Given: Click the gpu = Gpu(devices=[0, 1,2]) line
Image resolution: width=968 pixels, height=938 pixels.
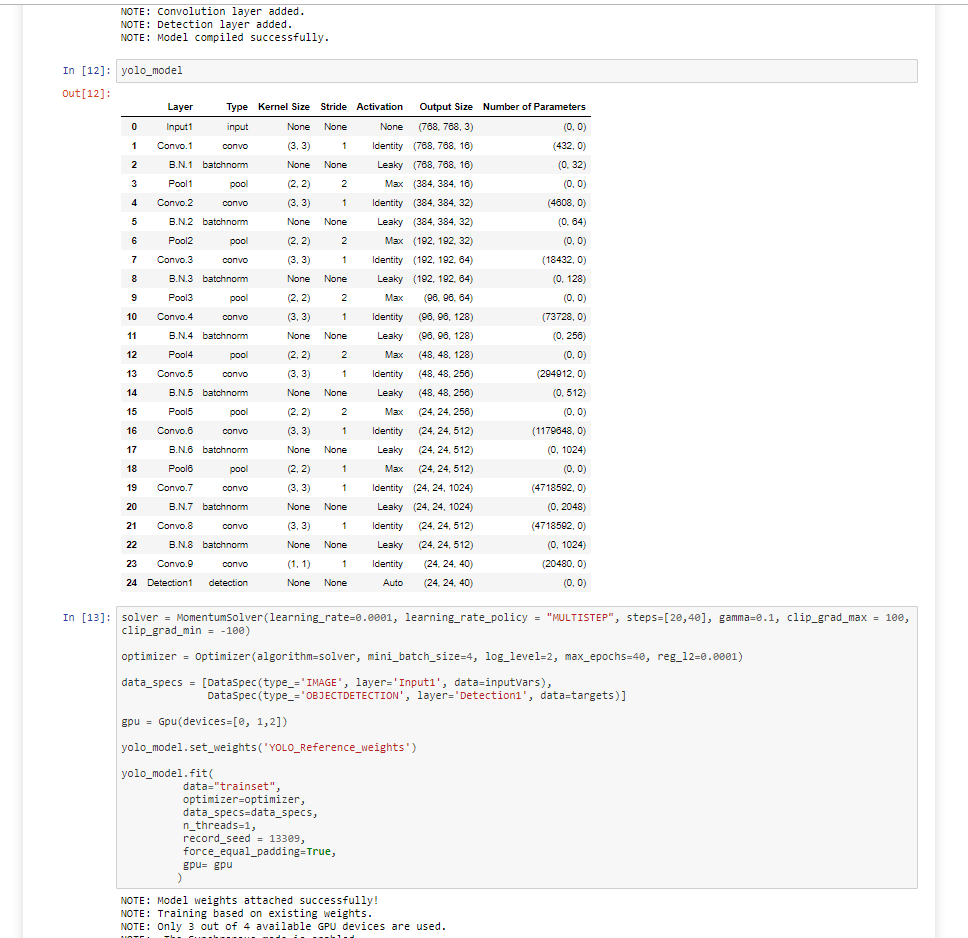Looking at the screenshot, I should (204, 721).
